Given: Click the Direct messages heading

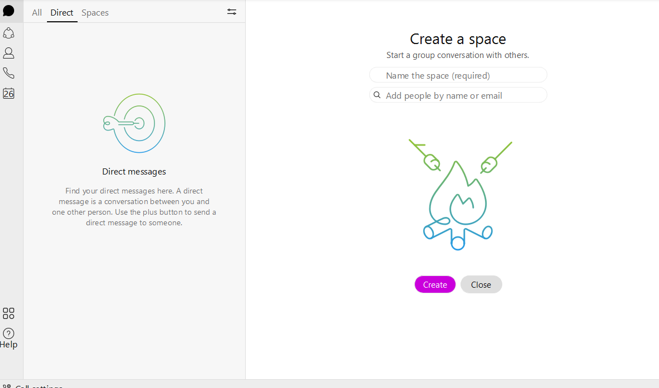Looking at the screenshot, I should click(134, 172).
